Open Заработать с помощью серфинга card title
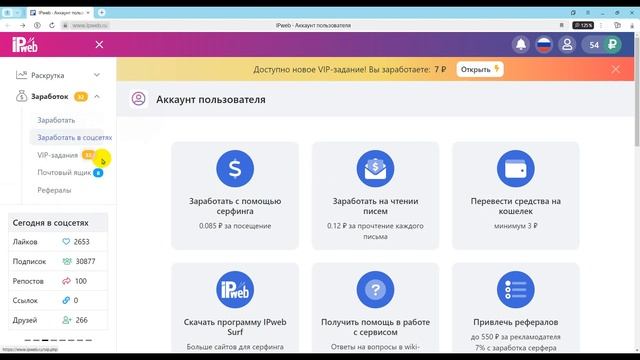Viewport: 640px width, 360px height. coord(235,206)
